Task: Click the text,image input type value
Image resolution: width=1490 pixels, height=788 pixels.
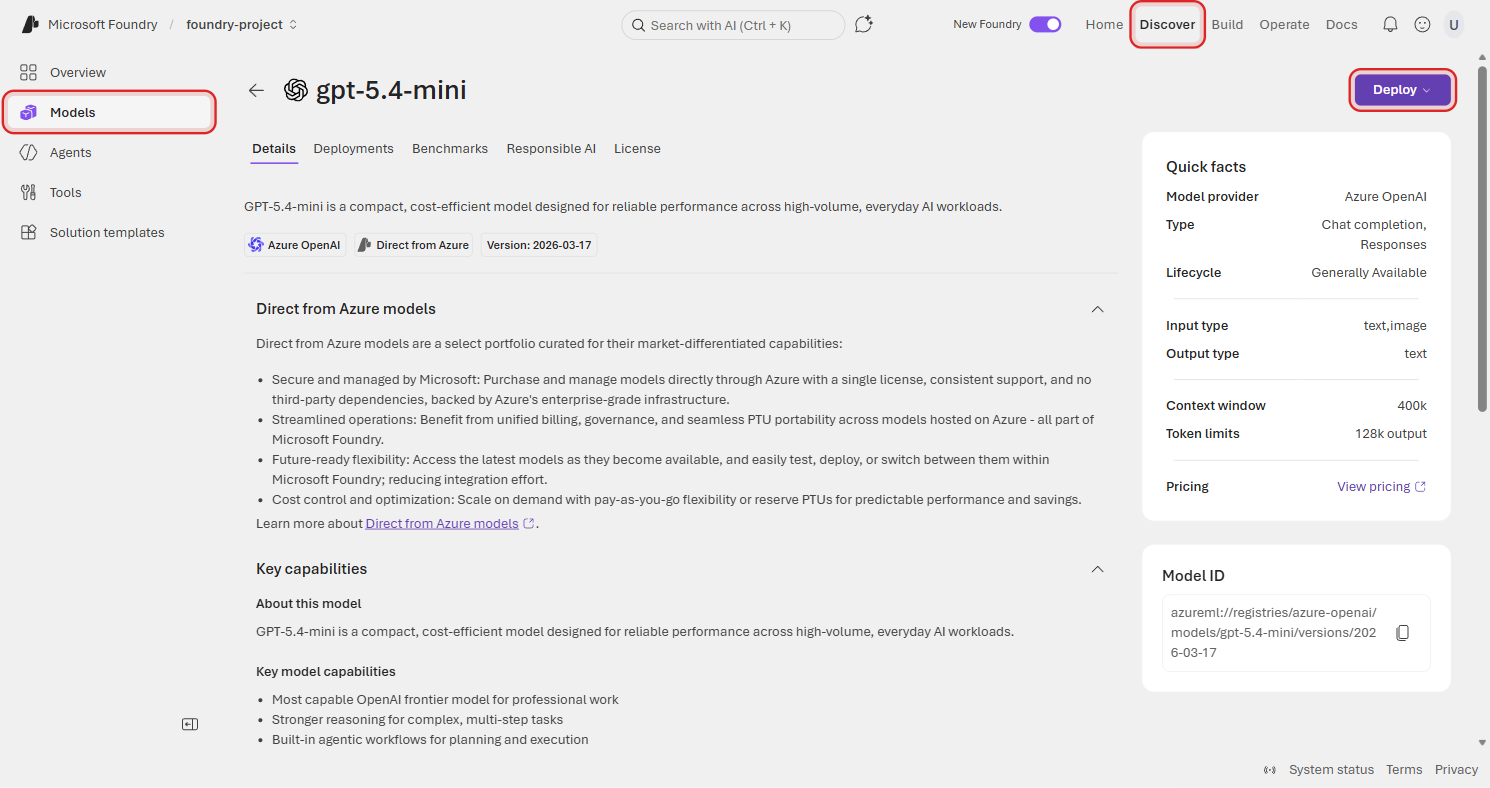Action: 1395,326
